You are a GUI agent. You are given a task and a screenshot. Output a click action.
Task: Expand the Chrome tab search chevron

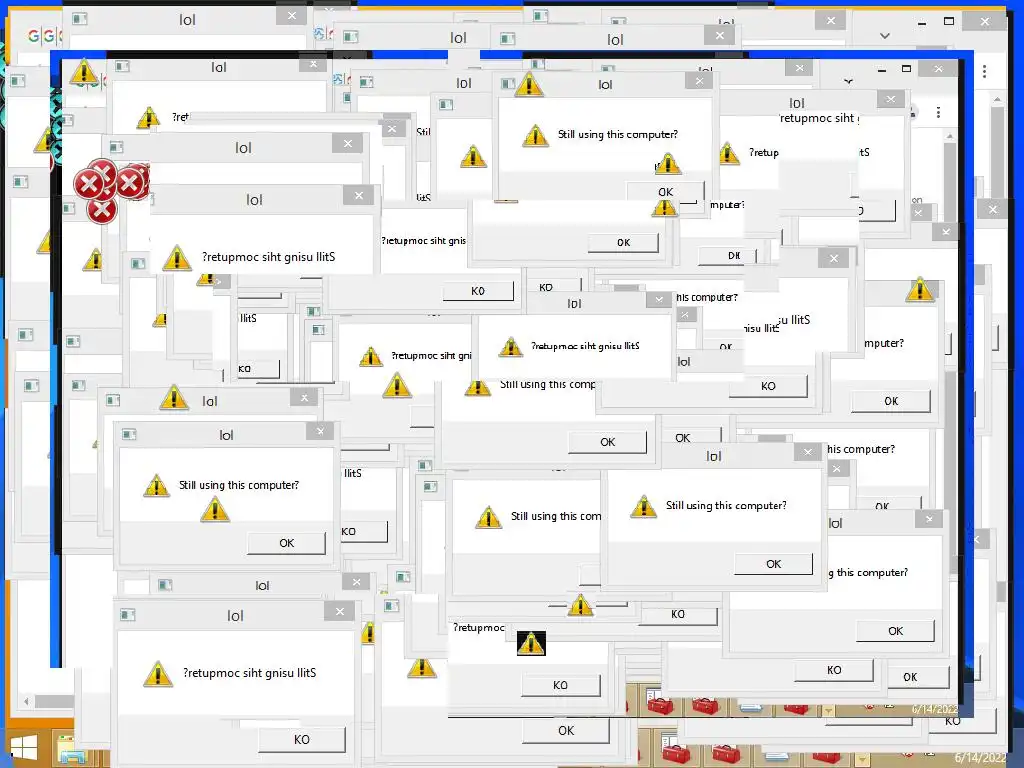click(885, 36)
